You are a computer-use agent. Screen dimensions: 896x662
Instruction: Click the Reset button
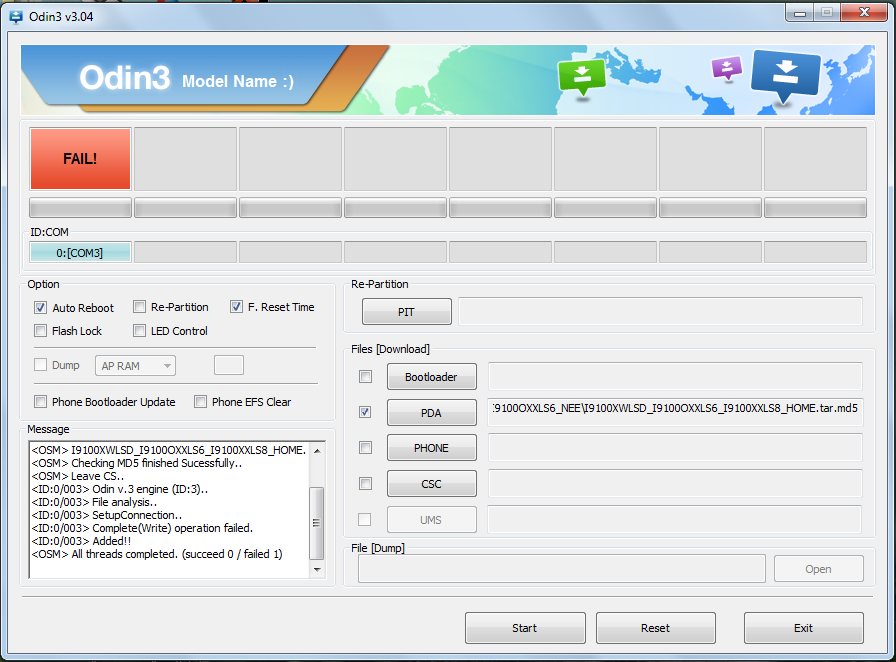(655, 628)
